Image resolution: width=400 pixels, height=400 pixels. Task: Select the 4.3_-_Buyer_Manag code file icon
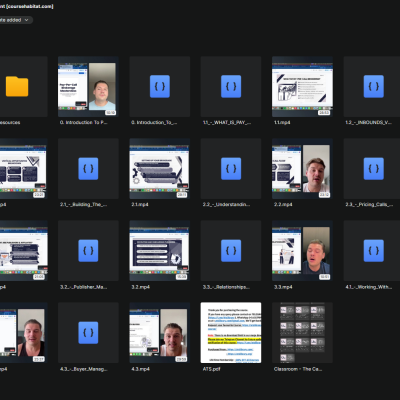pos(88,333)
